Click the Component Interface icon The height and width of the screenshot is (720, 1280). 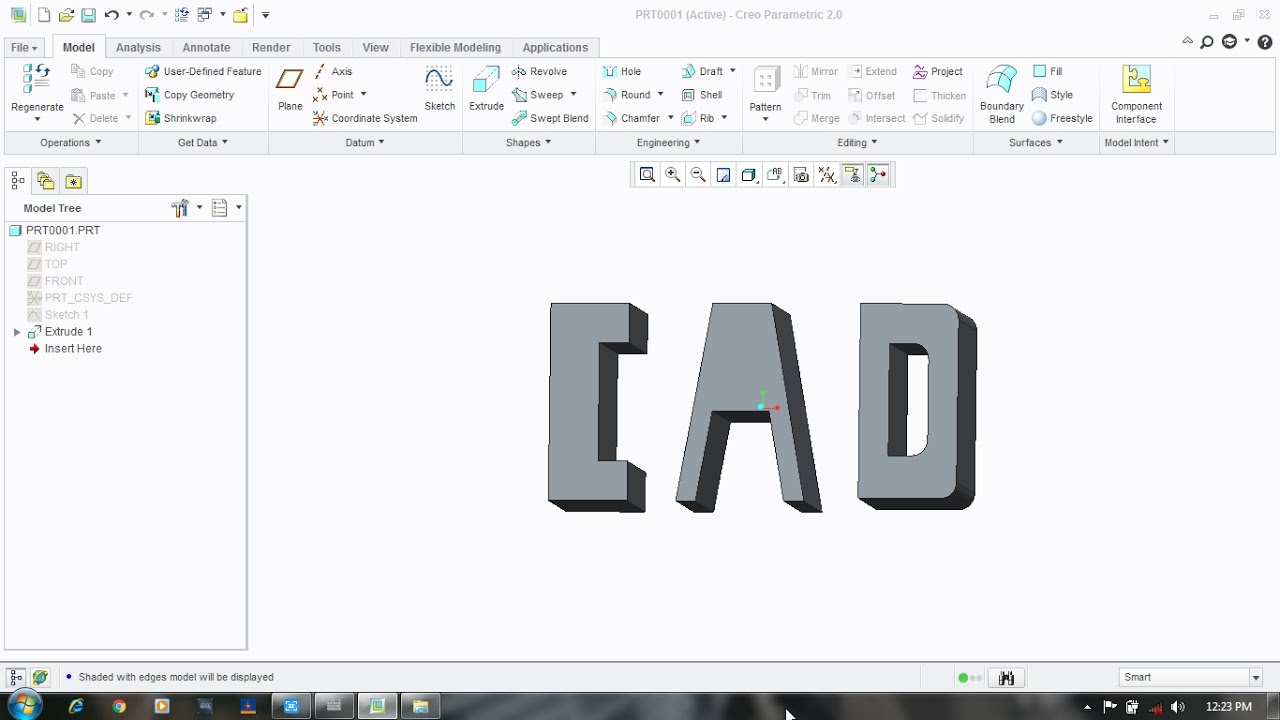point(1136,80)
